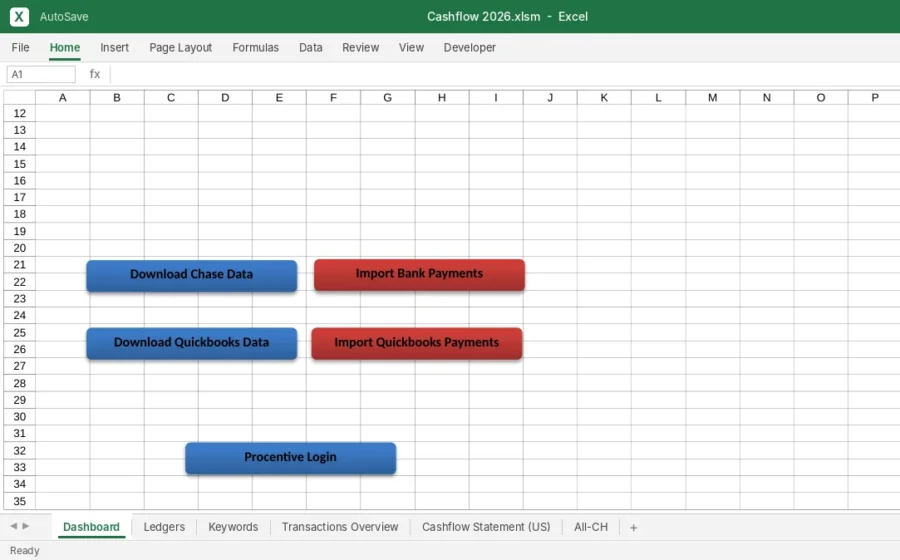Click the Import Bank Payments button

coord(419,274)
